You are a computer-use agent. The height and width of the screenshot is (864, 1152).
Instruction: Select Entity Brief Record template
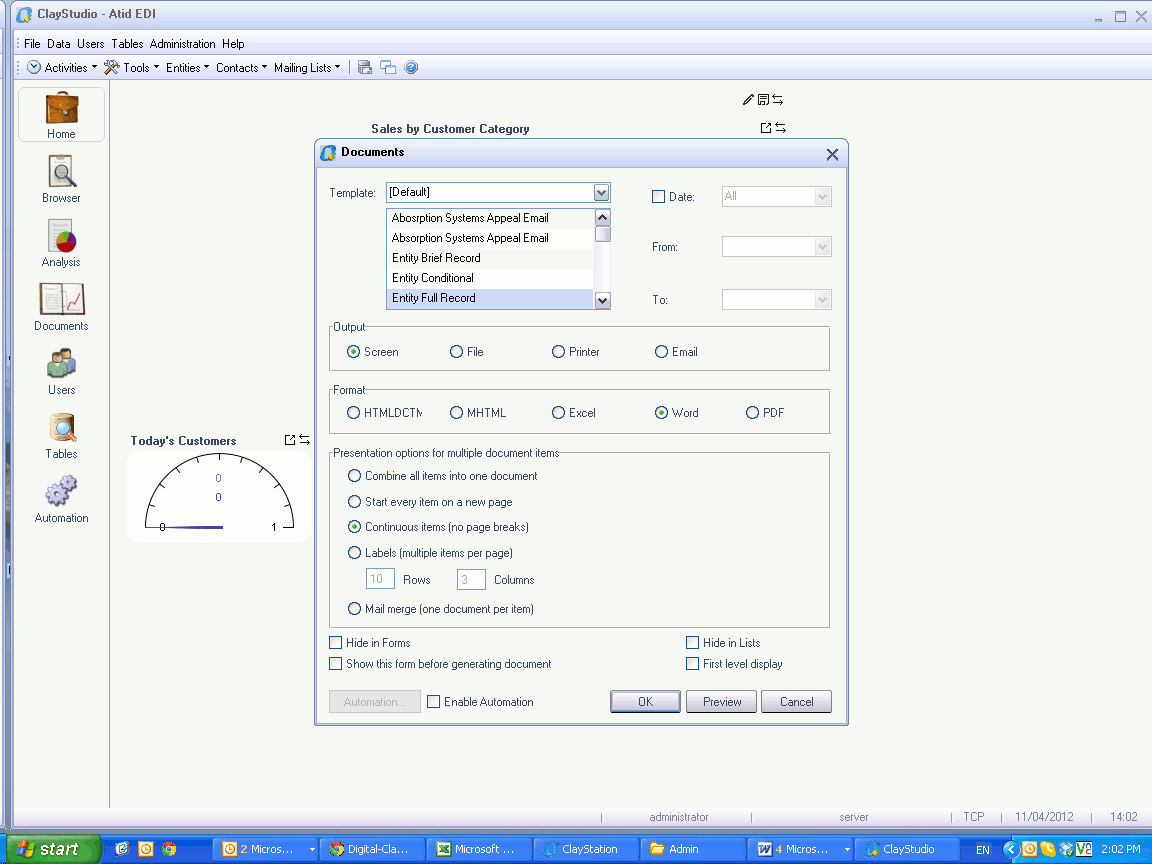490,258
